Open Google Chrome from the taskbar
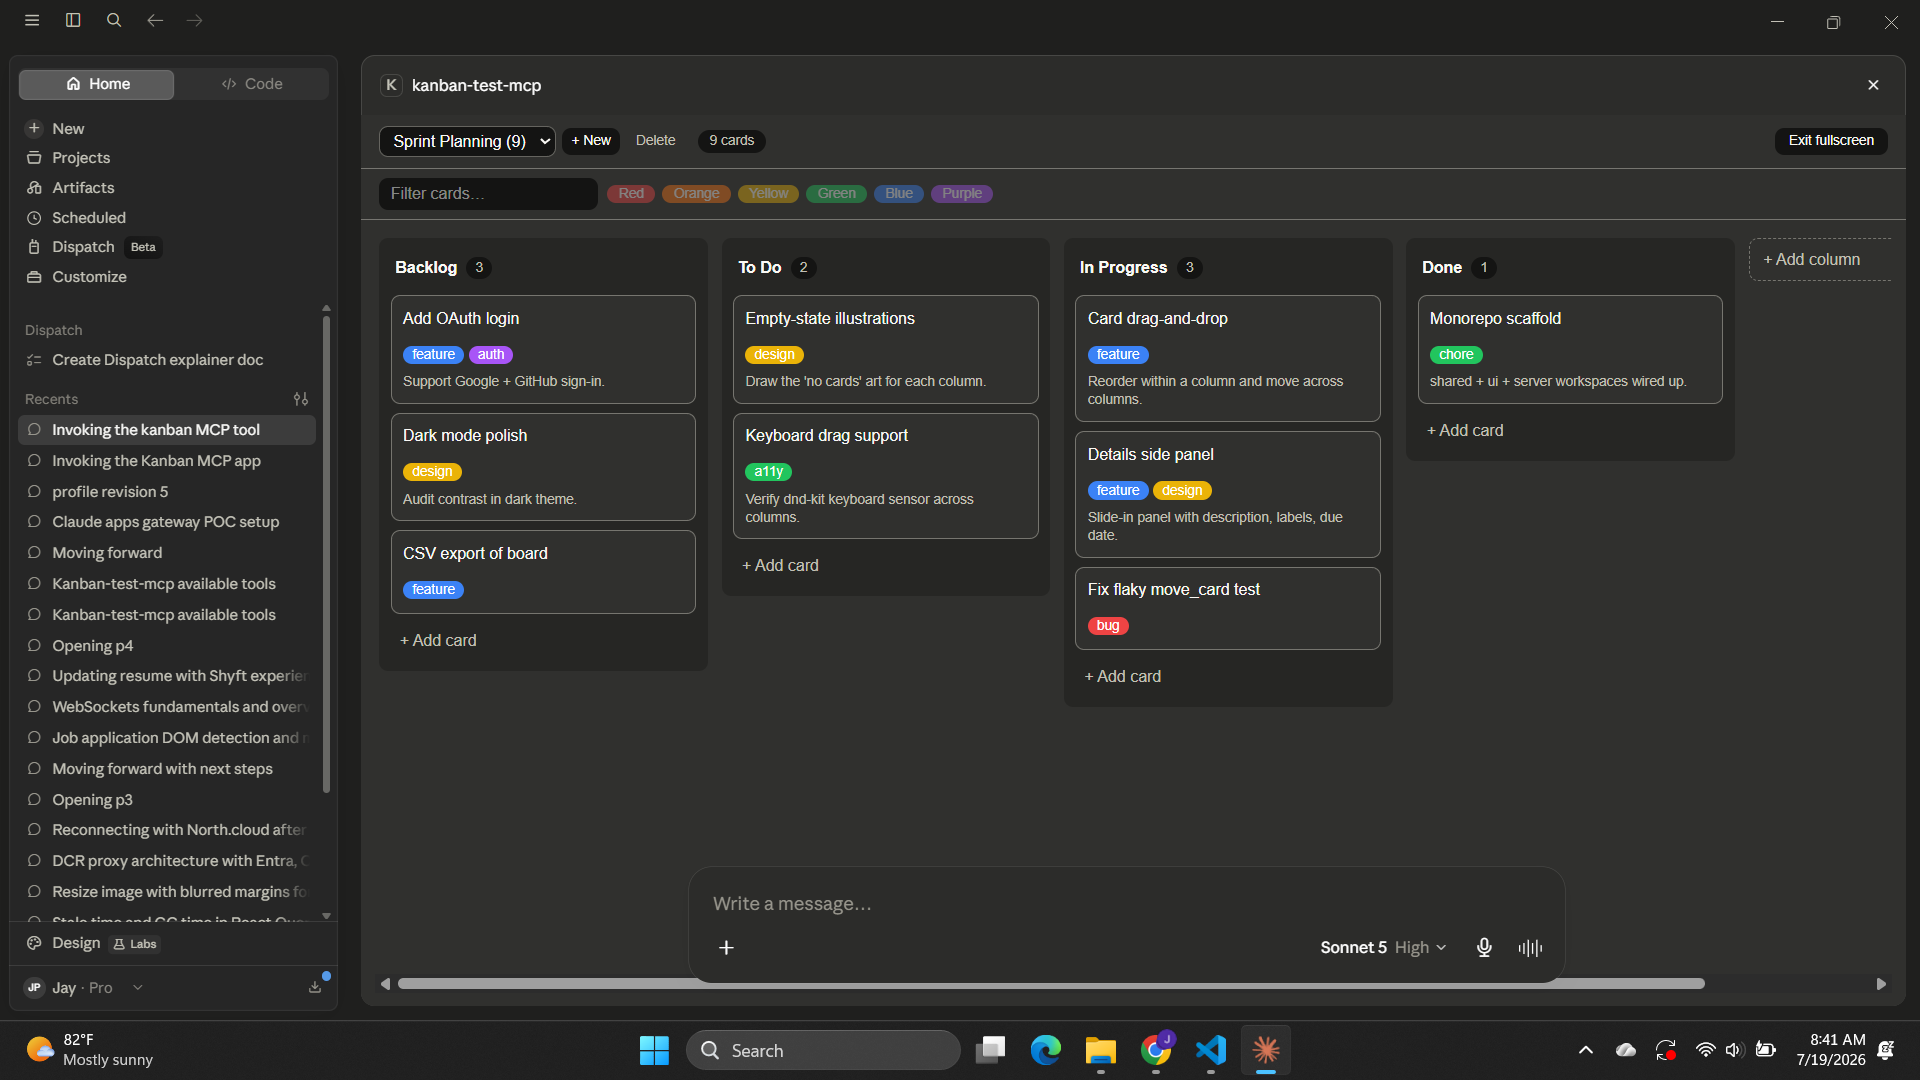 pos(1156,1050)
